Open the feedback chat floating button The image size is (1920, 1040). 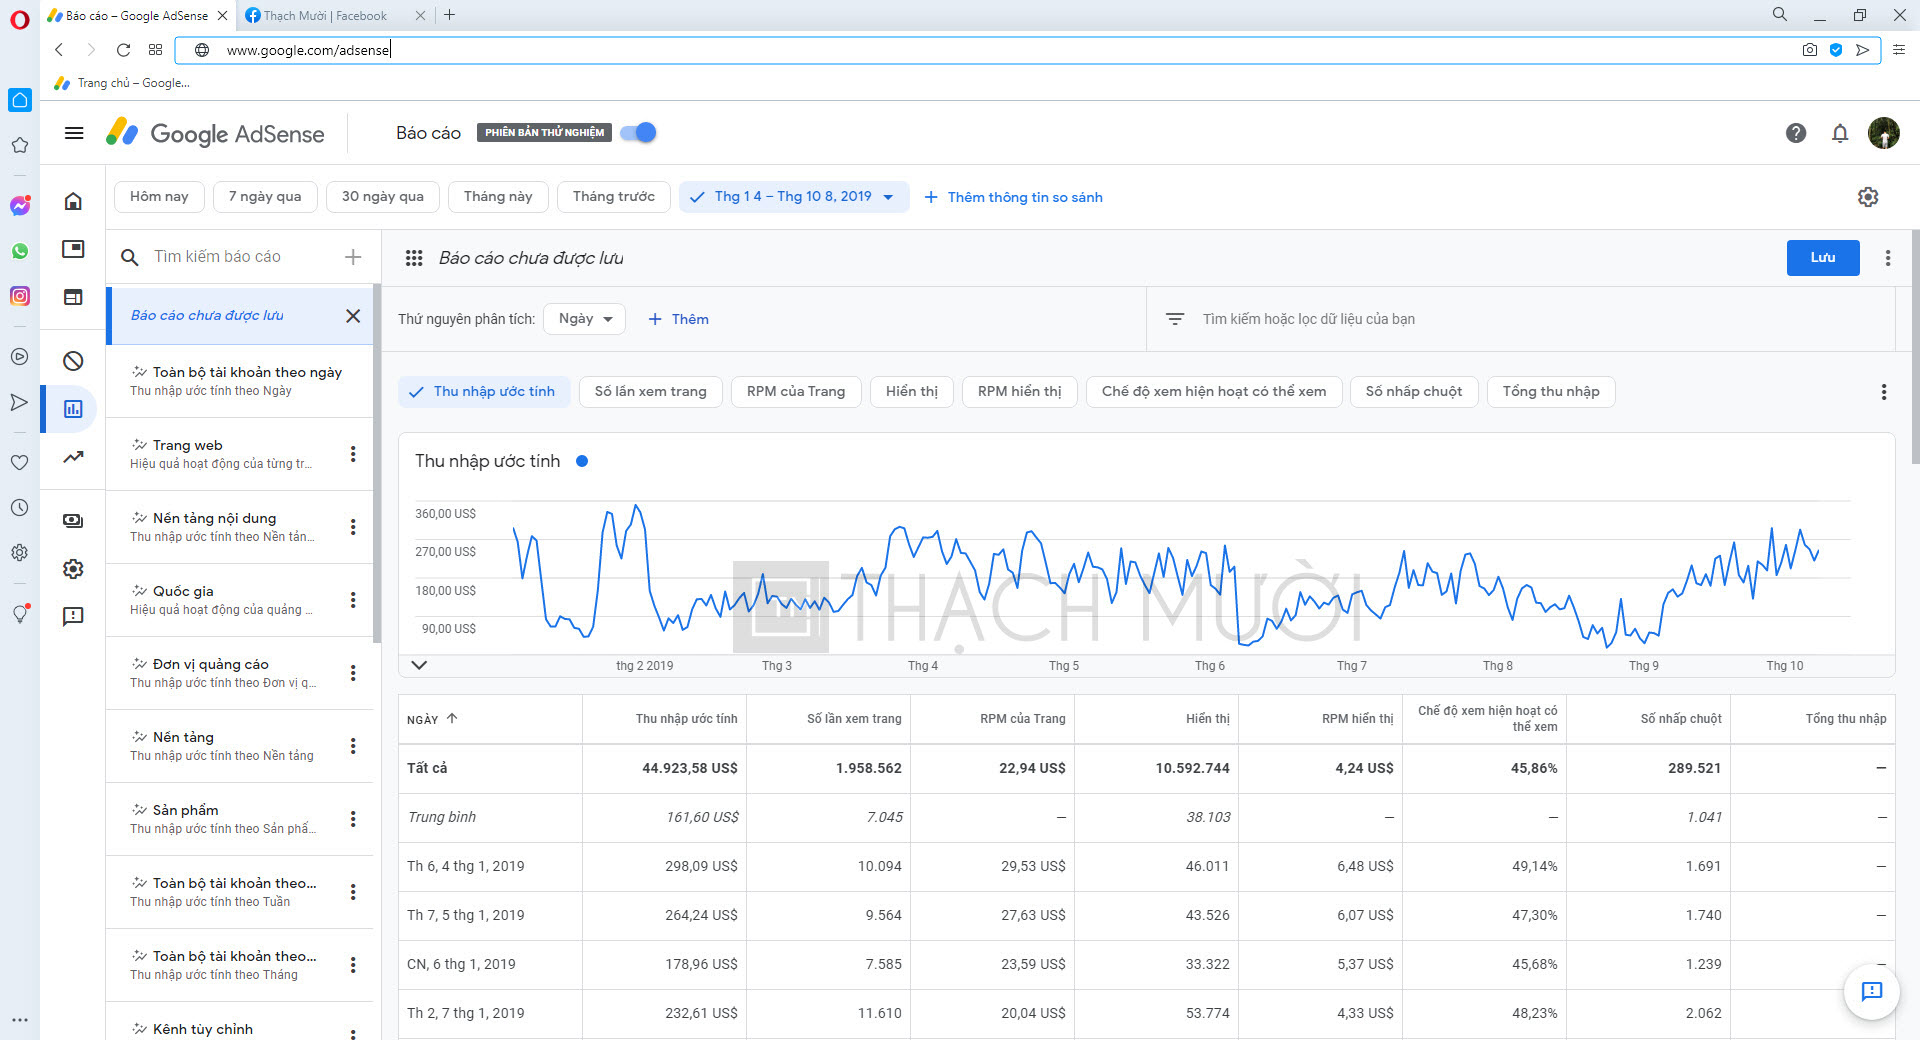(x=1871, y=991)
